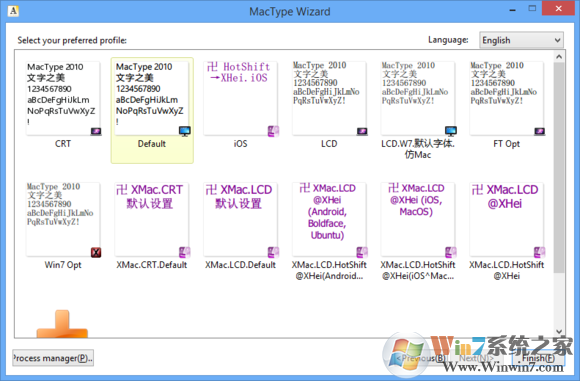Click laptop icon on LCD profile
Screen dimensions: 580x381
click(362, 131)
